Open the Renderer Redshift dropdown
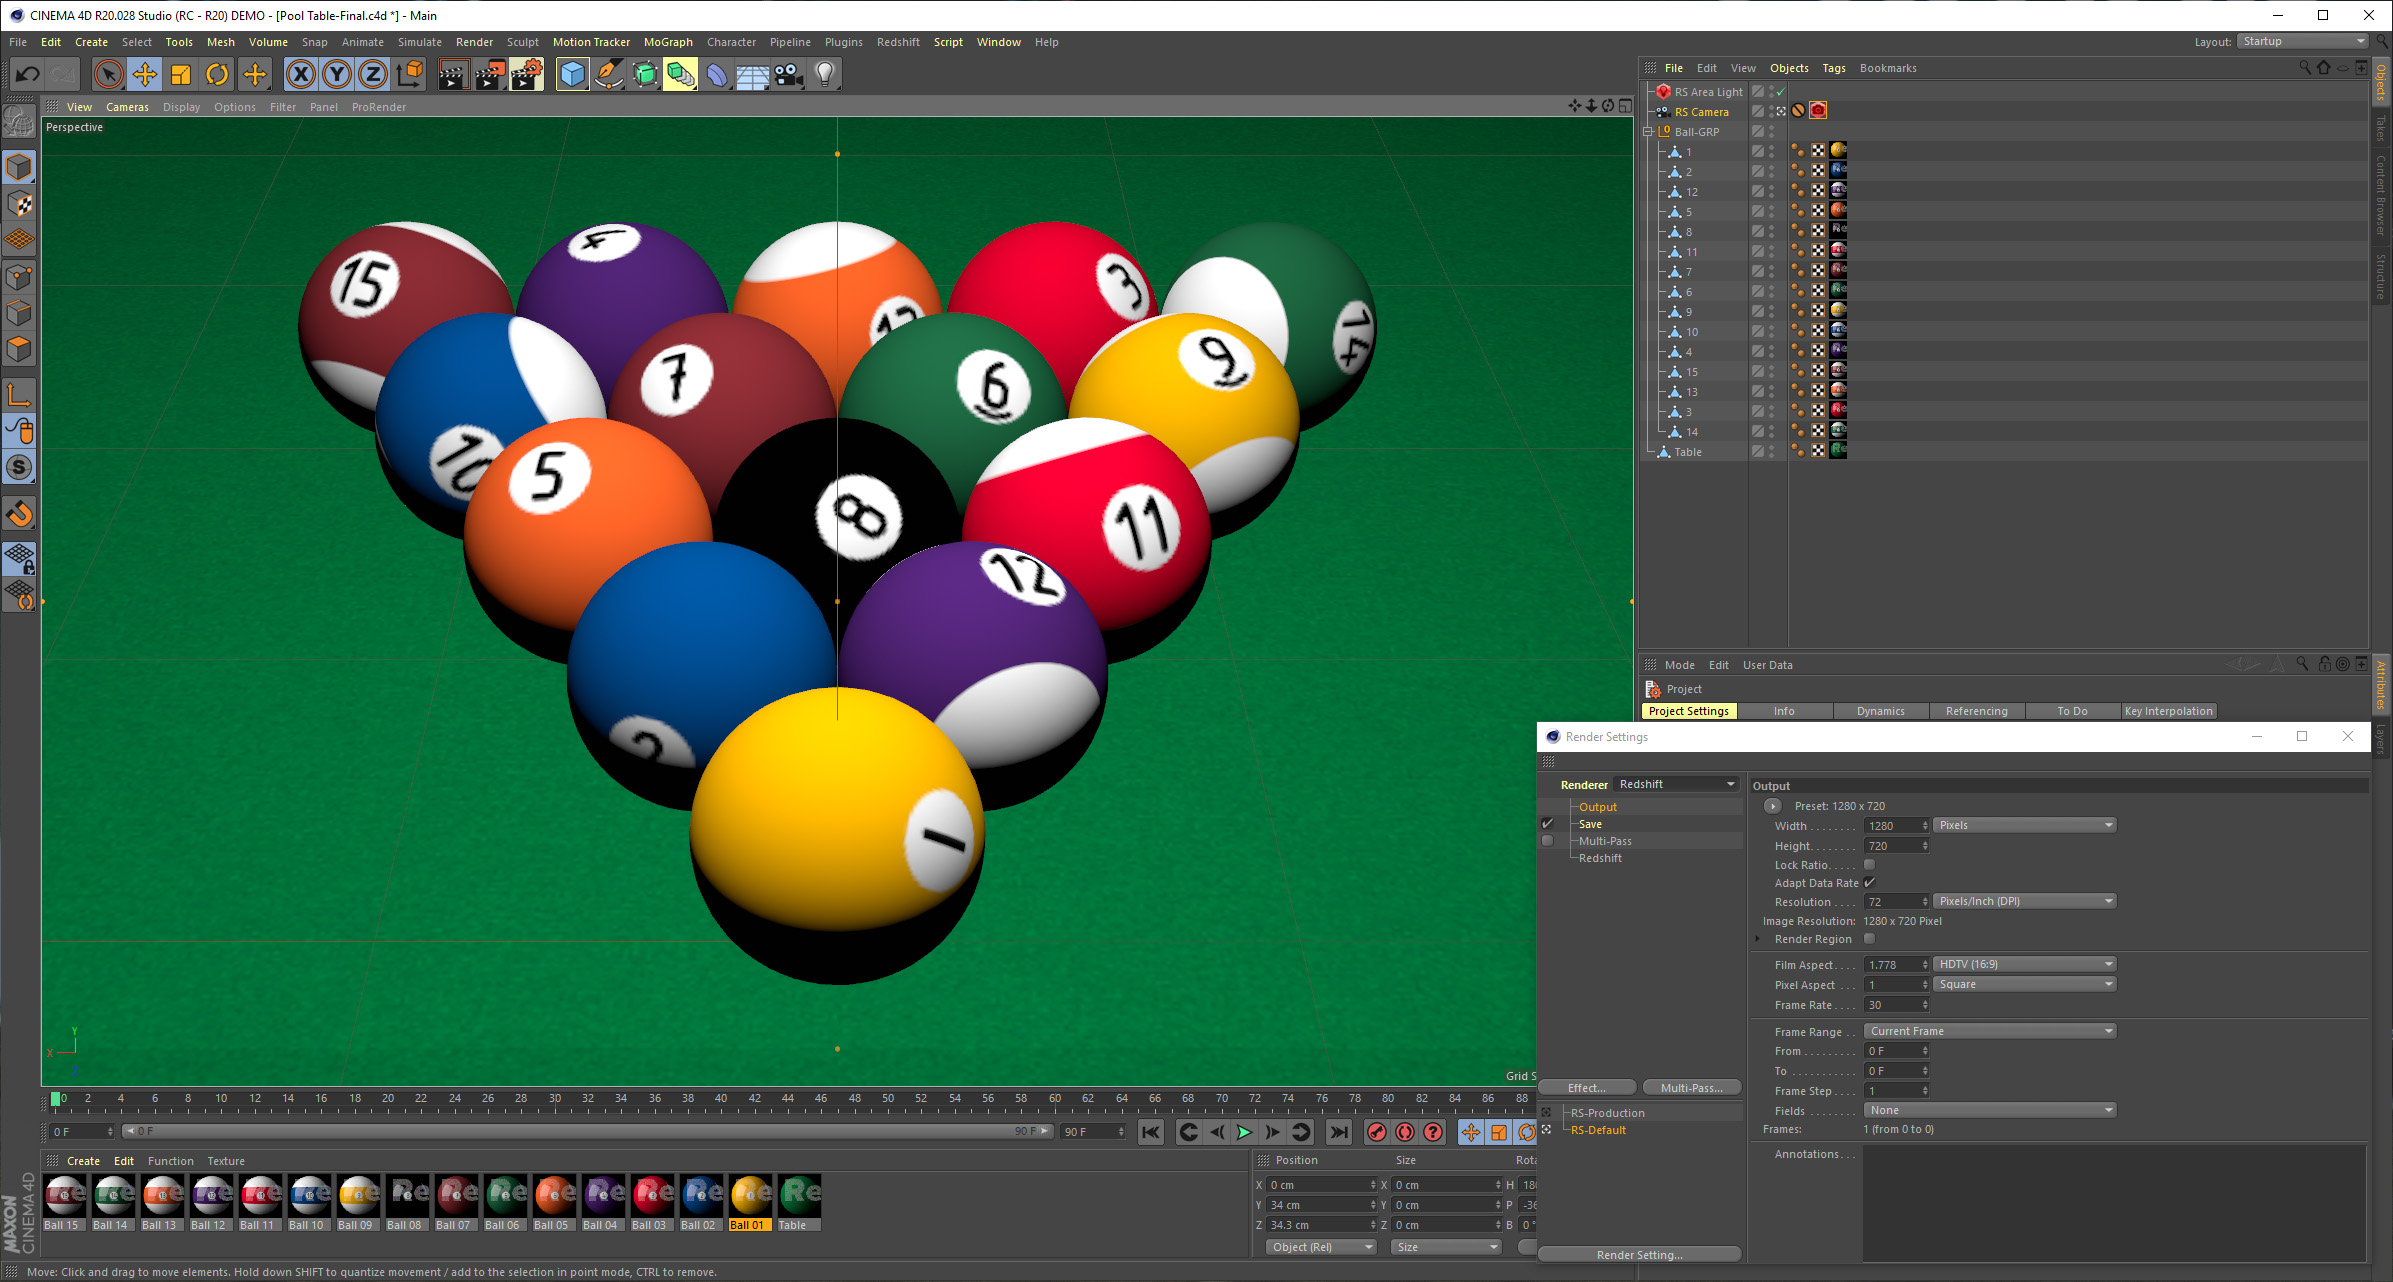2393x1282 pixels. (1677, 784)
